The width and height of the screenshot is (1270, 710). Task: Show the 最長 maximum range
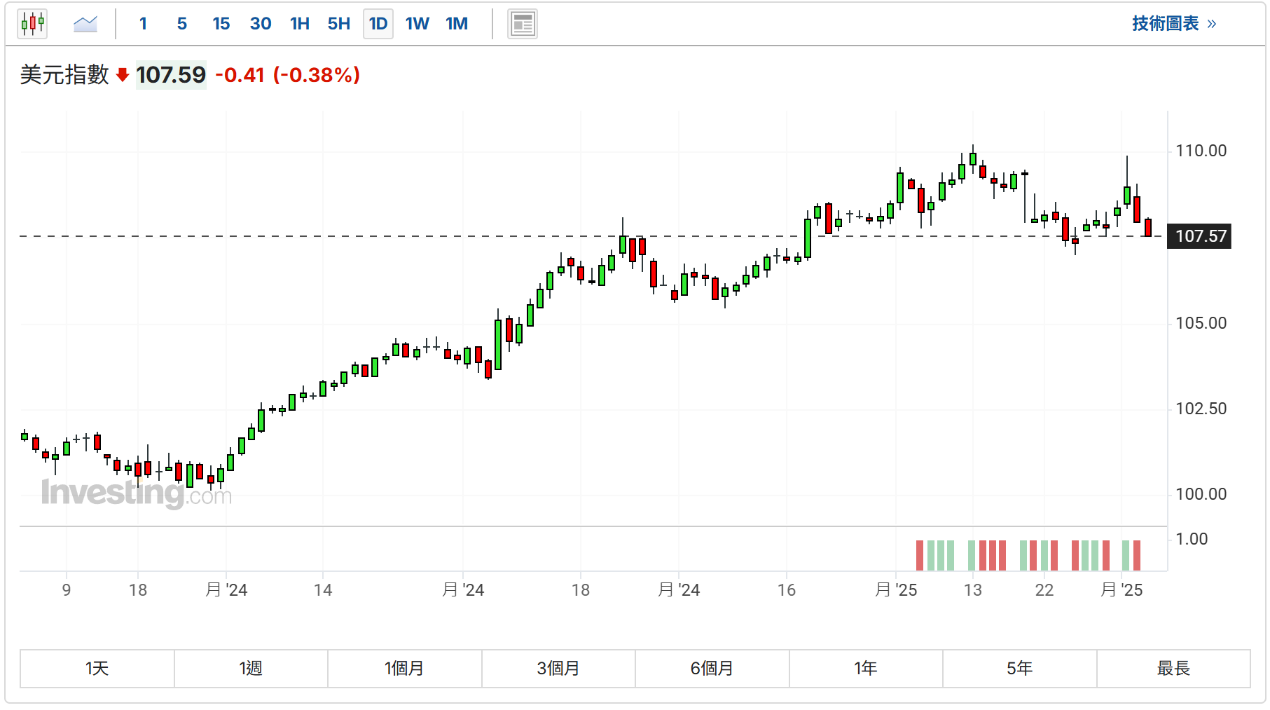1173,669
